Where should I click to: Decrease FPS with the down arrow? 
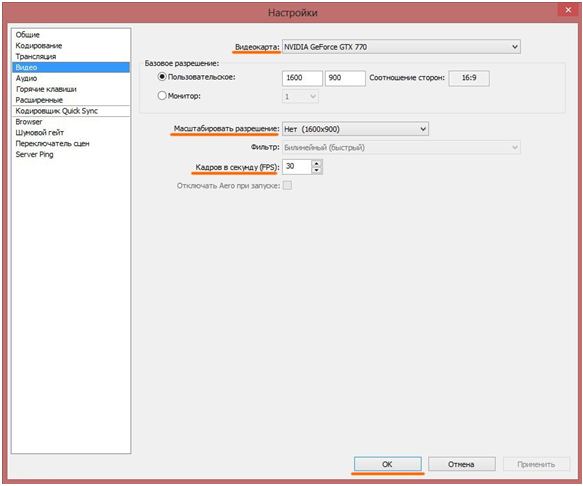316,170
